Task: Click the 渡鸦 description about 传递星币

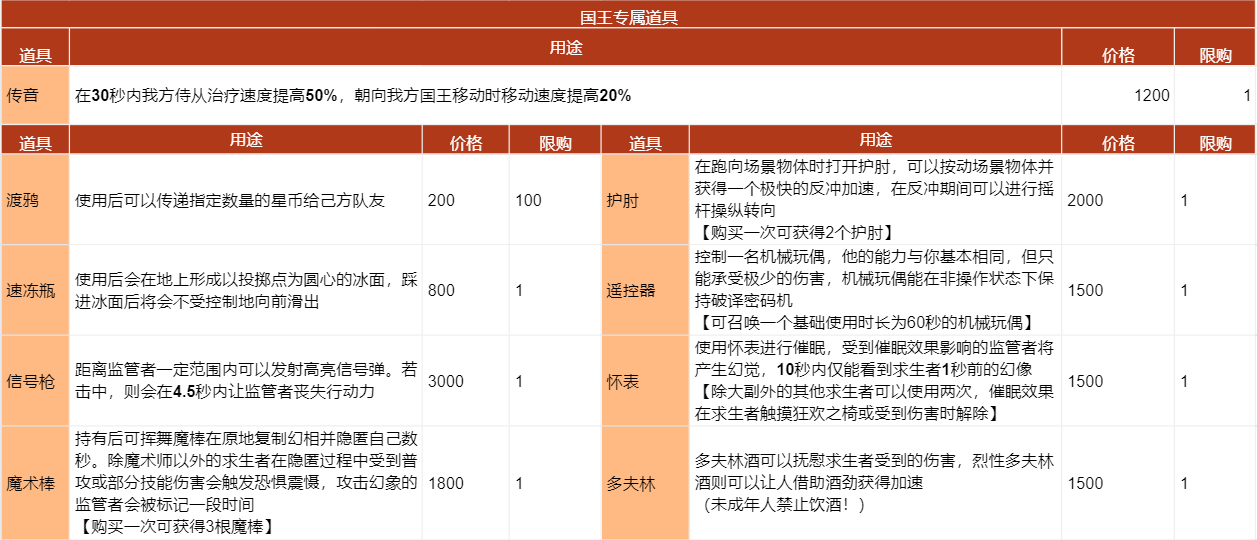Action: [230, 200]
